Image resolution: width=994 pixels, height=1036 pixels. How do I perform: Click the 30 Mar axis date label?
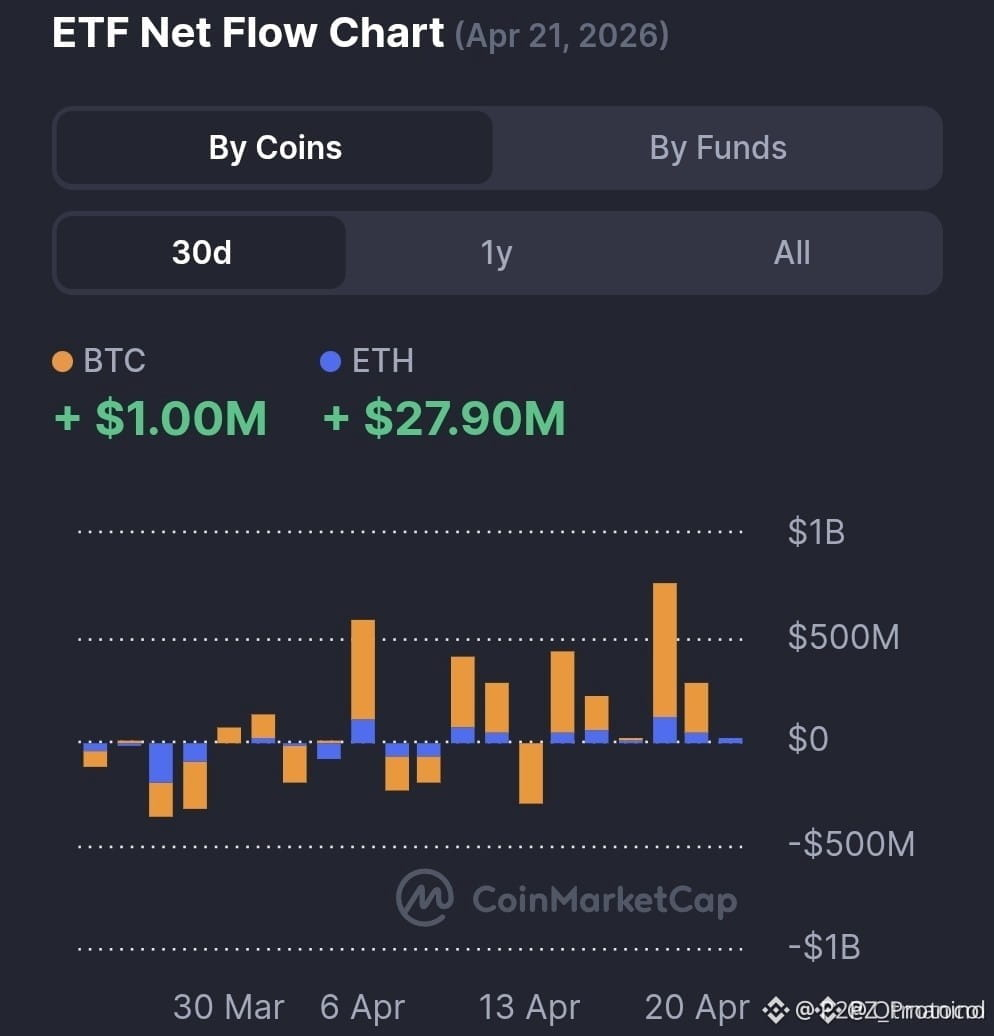229,1008
